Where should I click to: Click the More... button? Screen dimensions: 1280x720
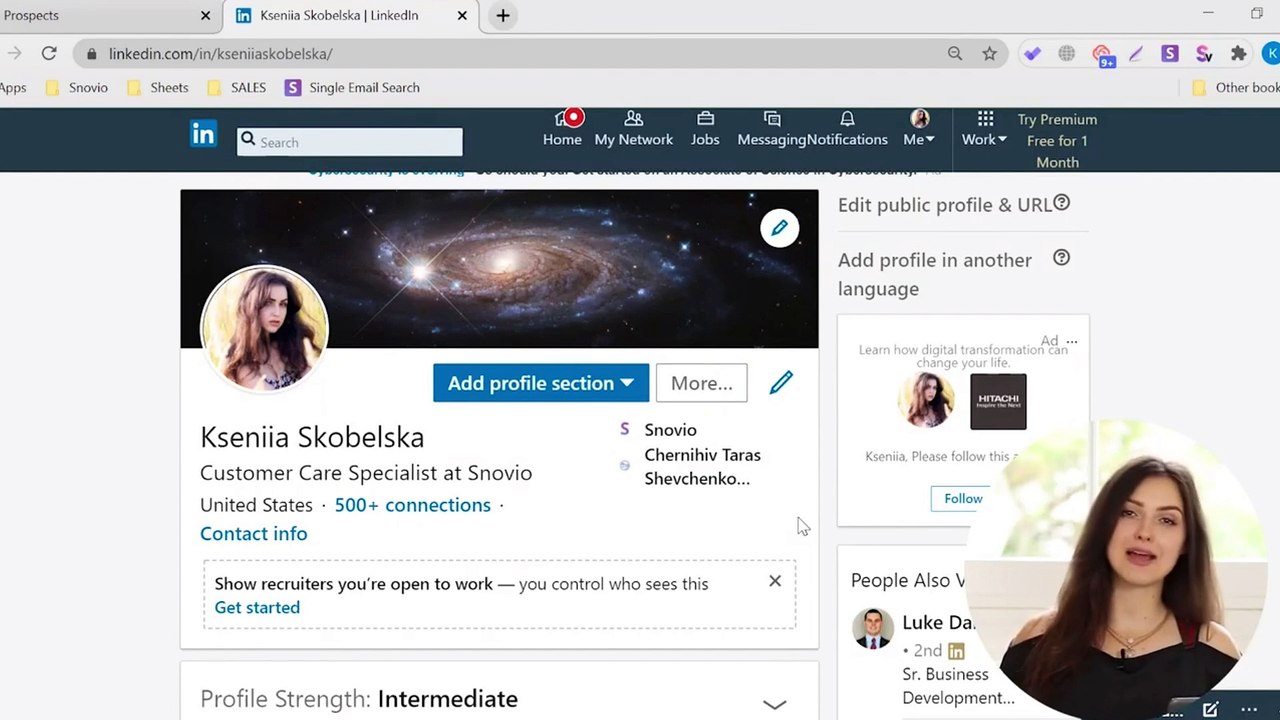pos(701,383)
